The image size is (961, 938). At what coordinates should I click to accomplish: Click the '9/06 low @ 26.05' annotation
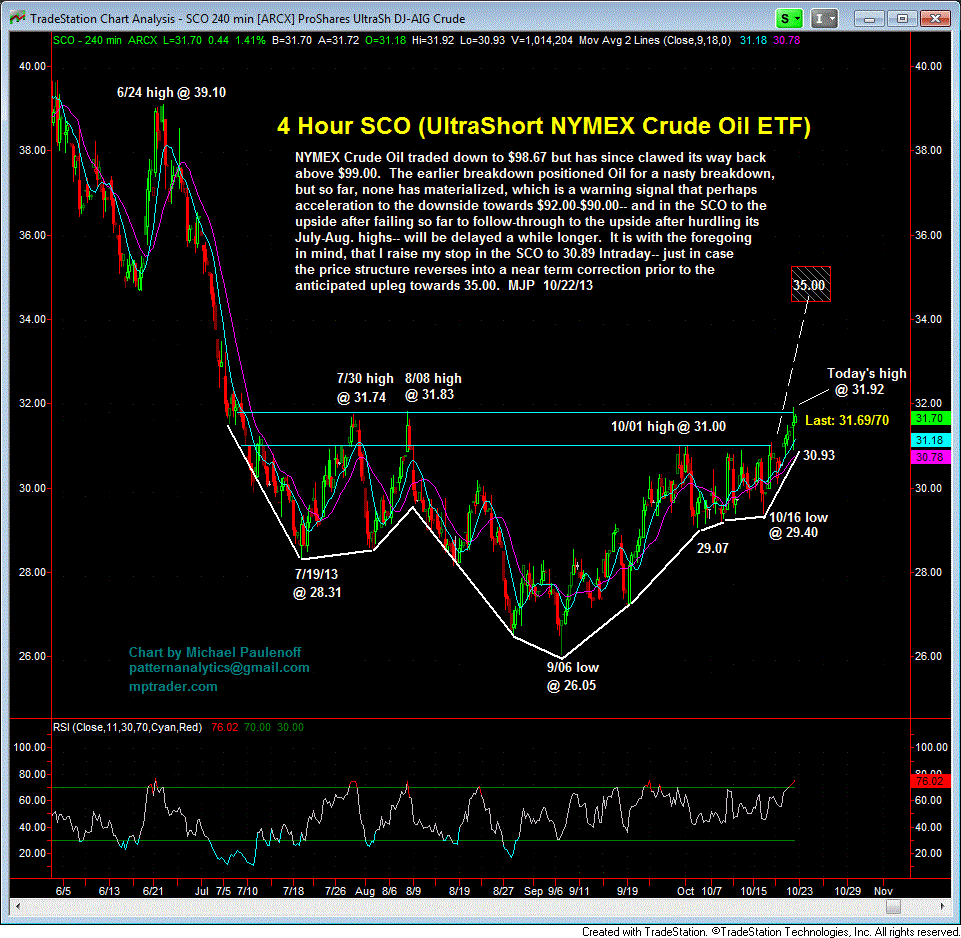(x=572, y=676)
